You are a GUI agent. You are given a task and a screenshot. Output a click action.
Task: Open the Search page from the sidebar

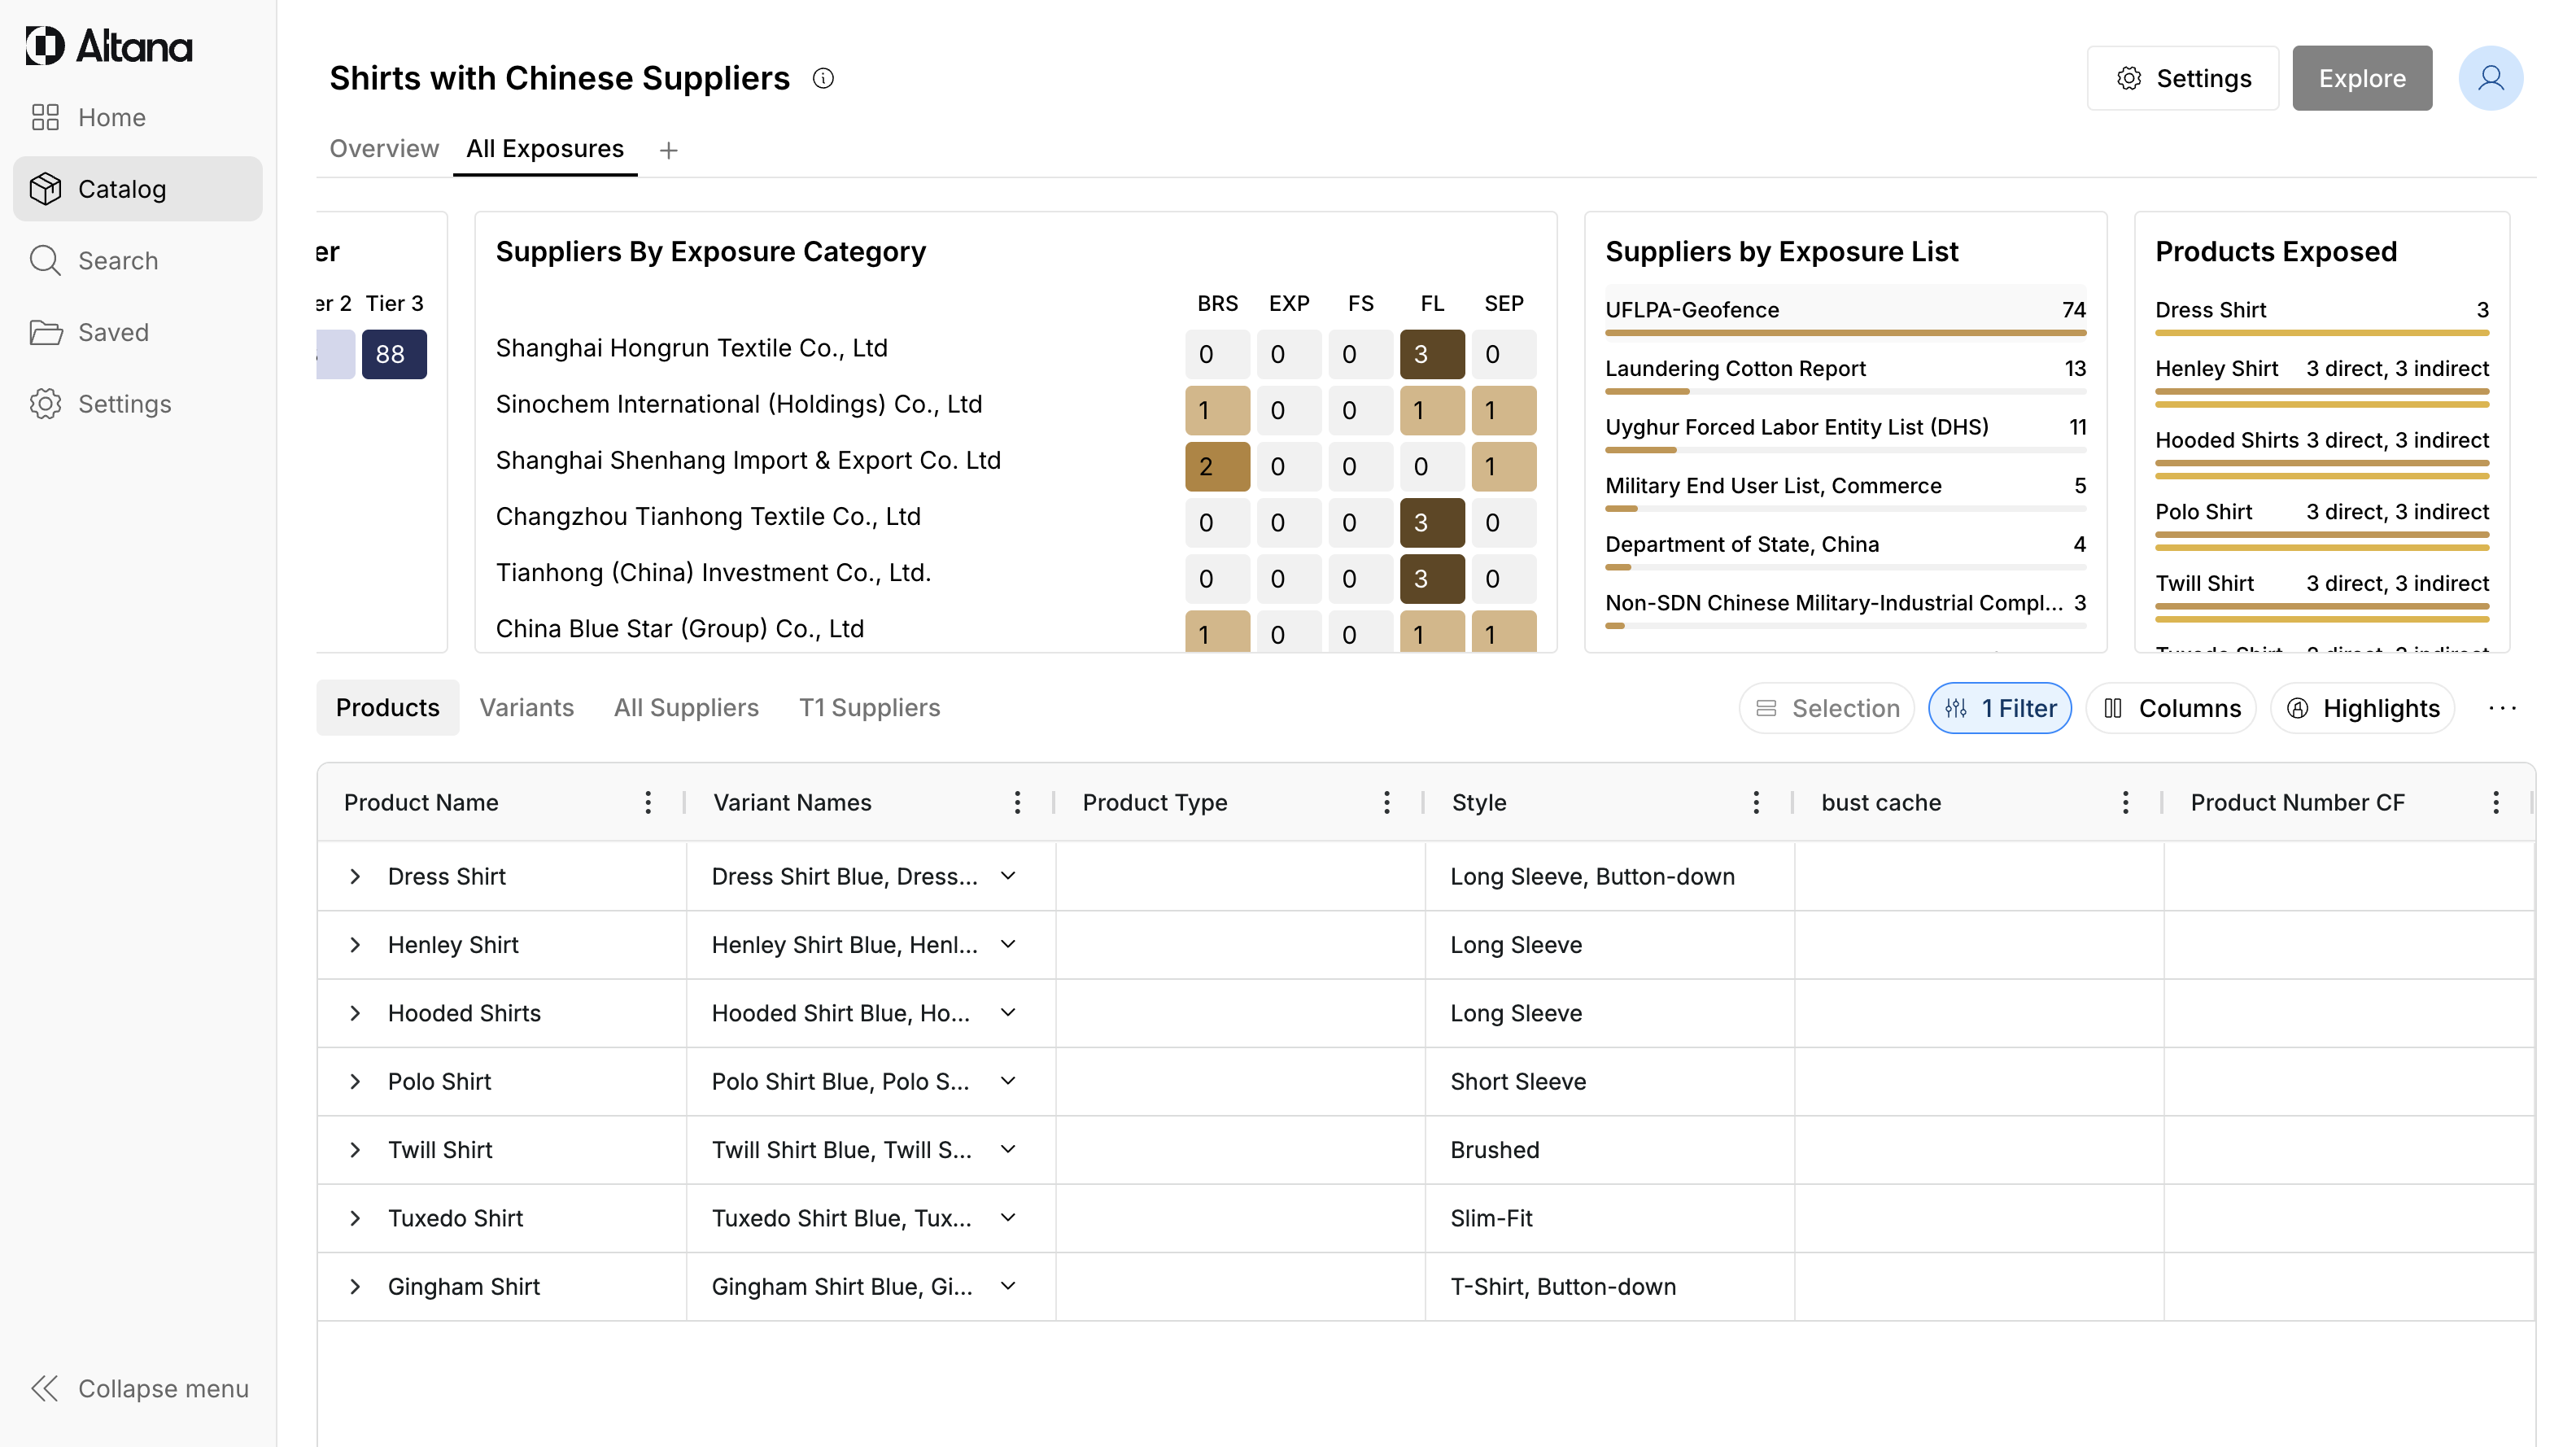(x=118, y=261)
